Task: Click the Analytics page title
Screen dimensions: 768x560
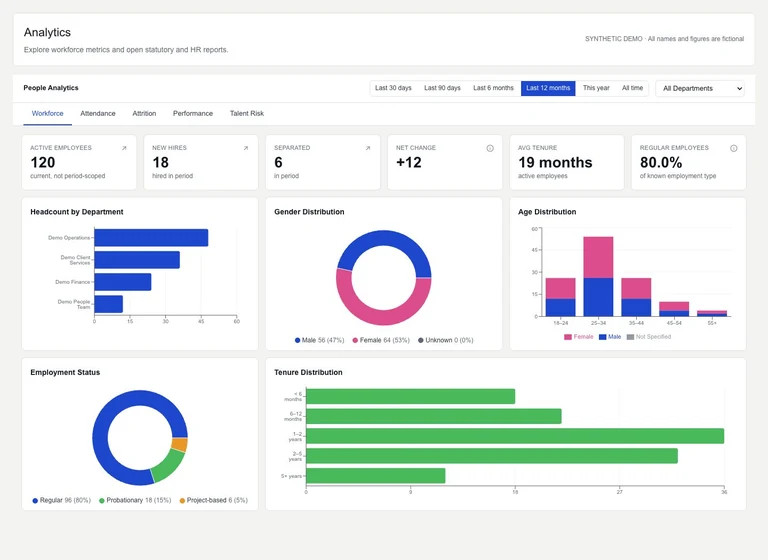Action: click(48, 32)
